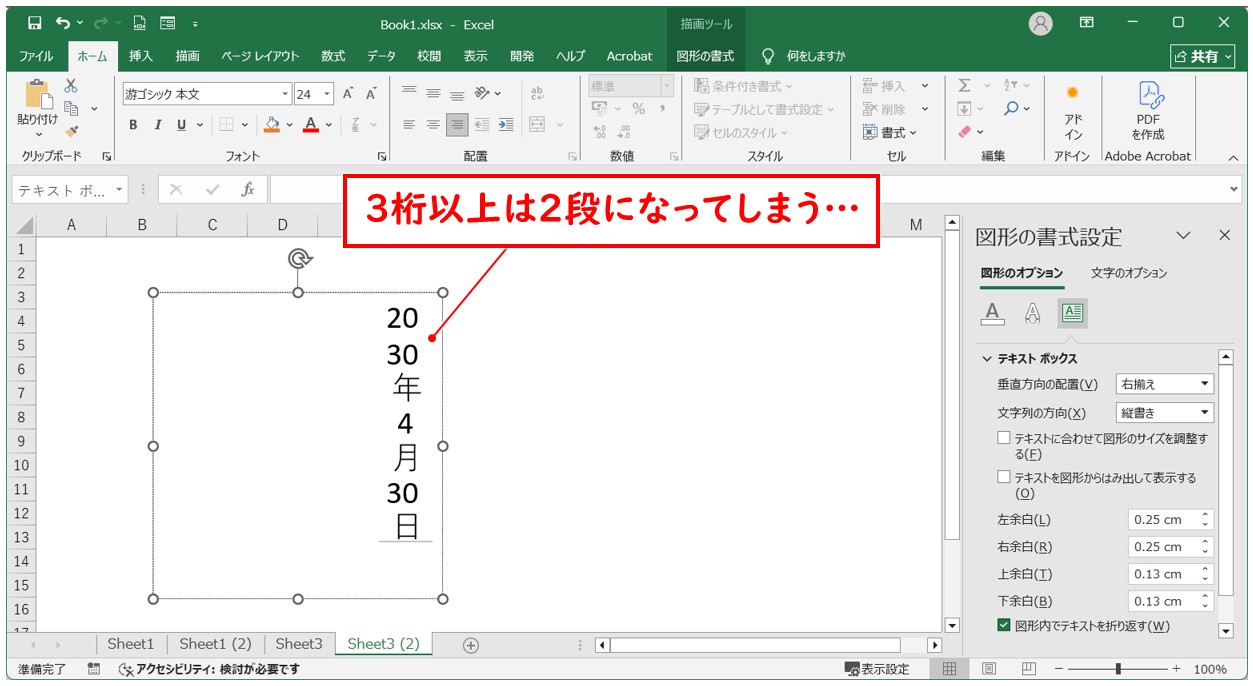Click the zoom in plus button
The width and height of the screenshot is (1253, 686).
pos(1176,669)
